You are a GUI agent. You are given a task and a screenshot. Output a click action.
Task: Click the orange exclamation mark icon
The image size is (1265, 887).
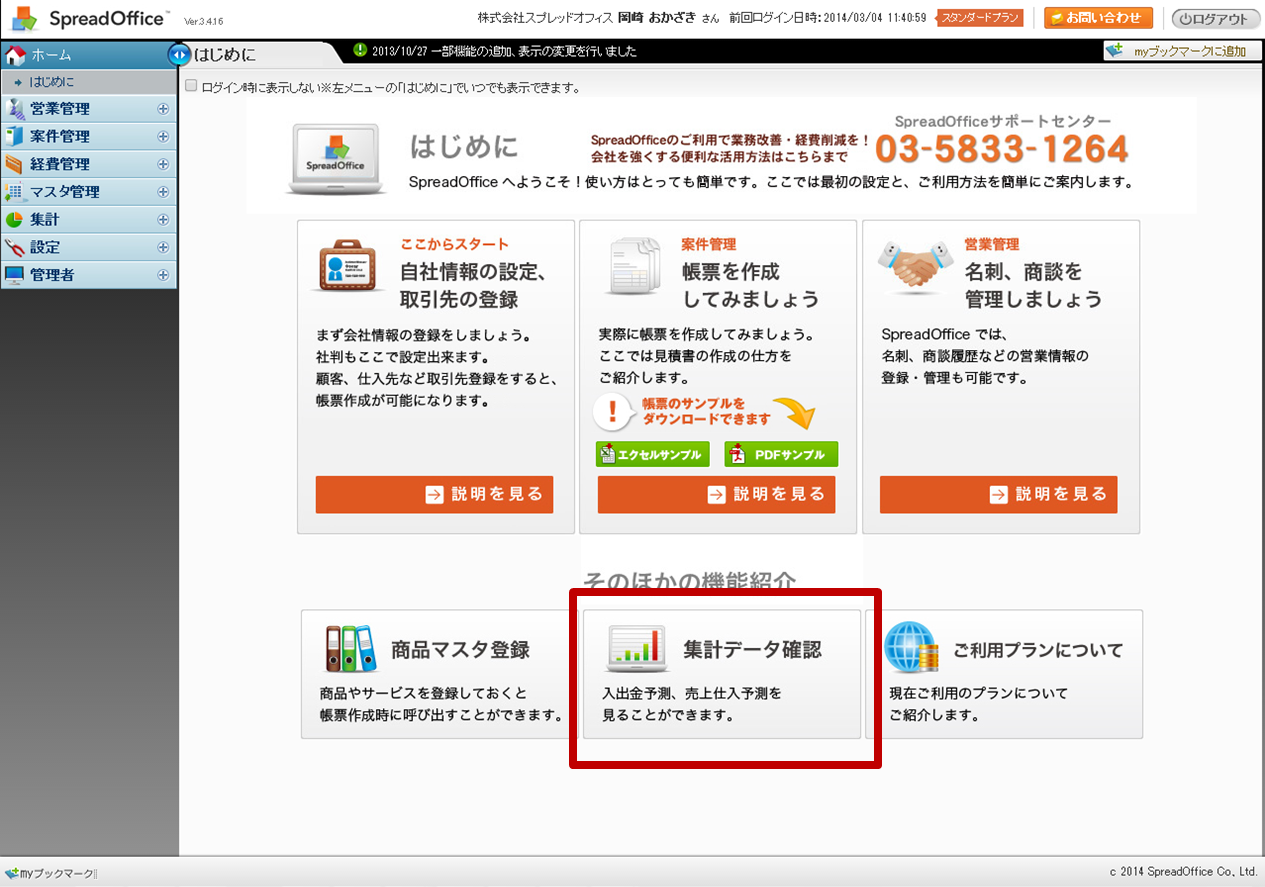[612, 411]
